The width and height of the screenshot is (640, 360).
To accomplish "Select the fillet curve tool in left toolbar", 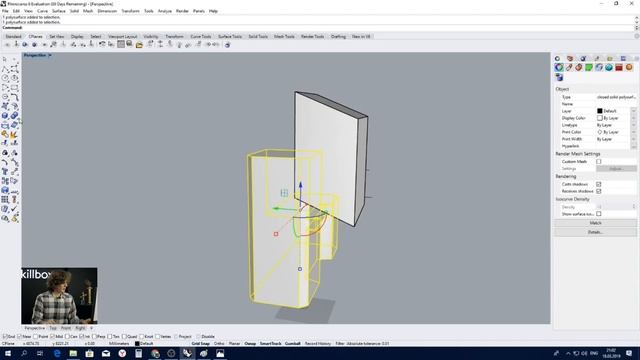I will tap(14, 97).
